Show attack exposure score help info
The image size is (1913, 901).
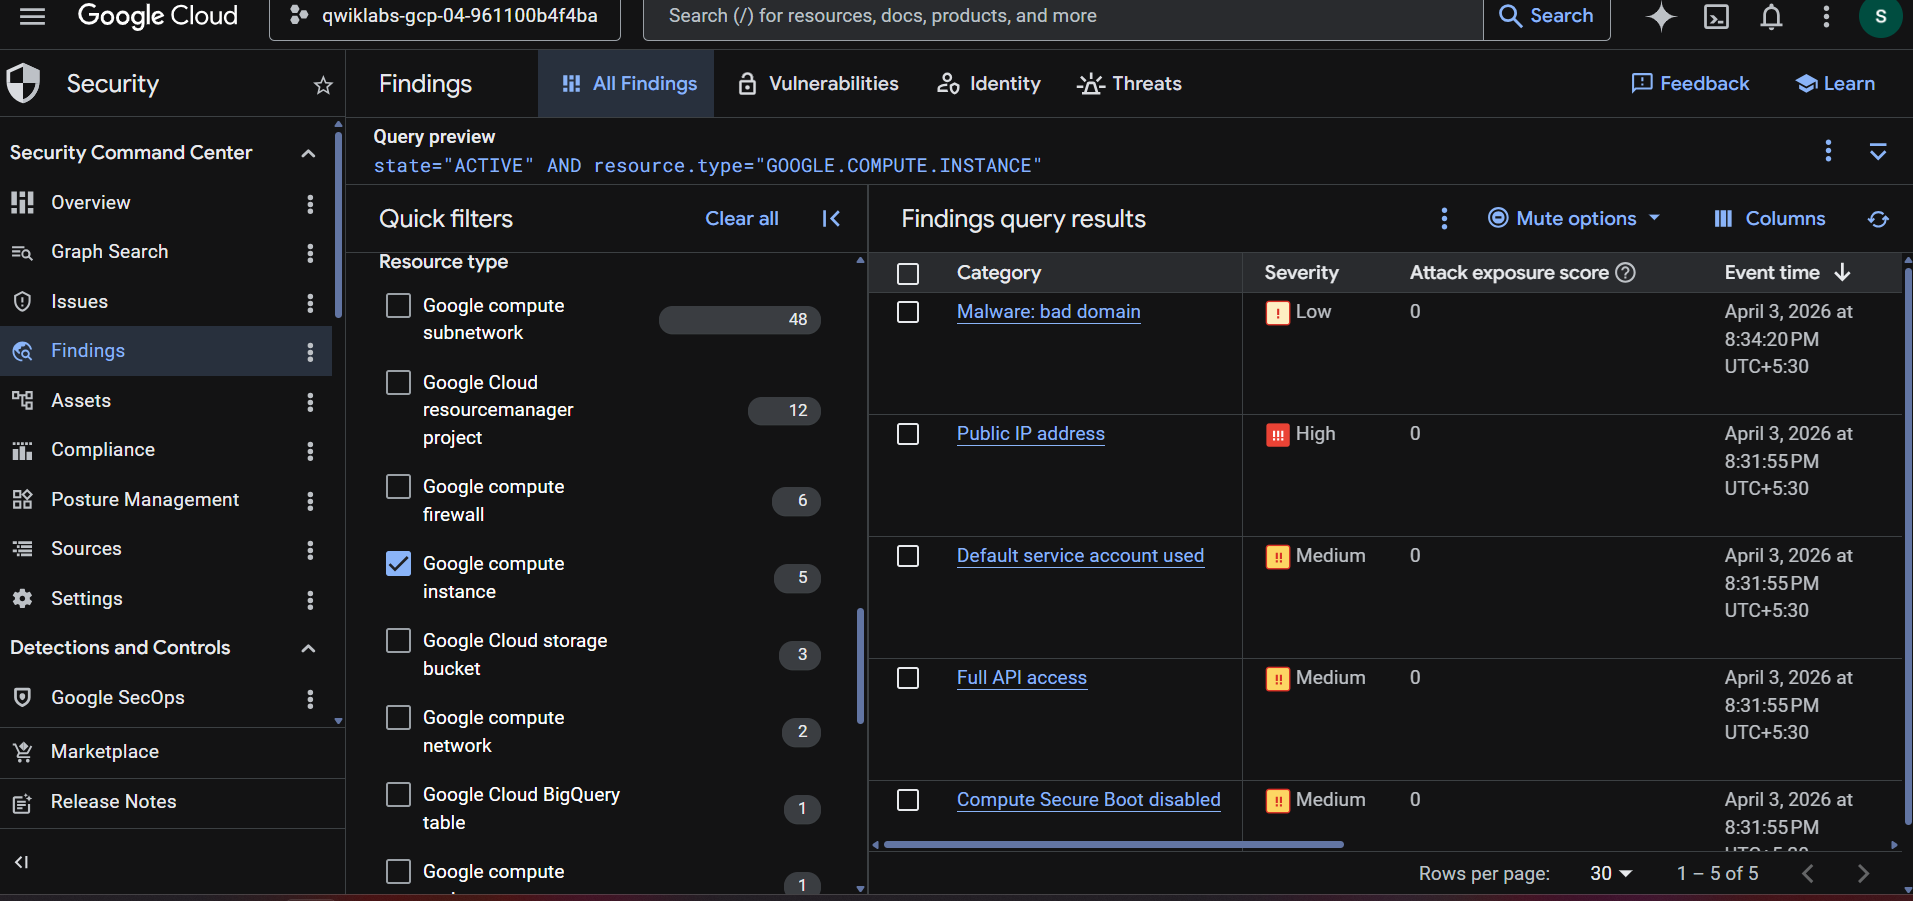point(1626,272)
